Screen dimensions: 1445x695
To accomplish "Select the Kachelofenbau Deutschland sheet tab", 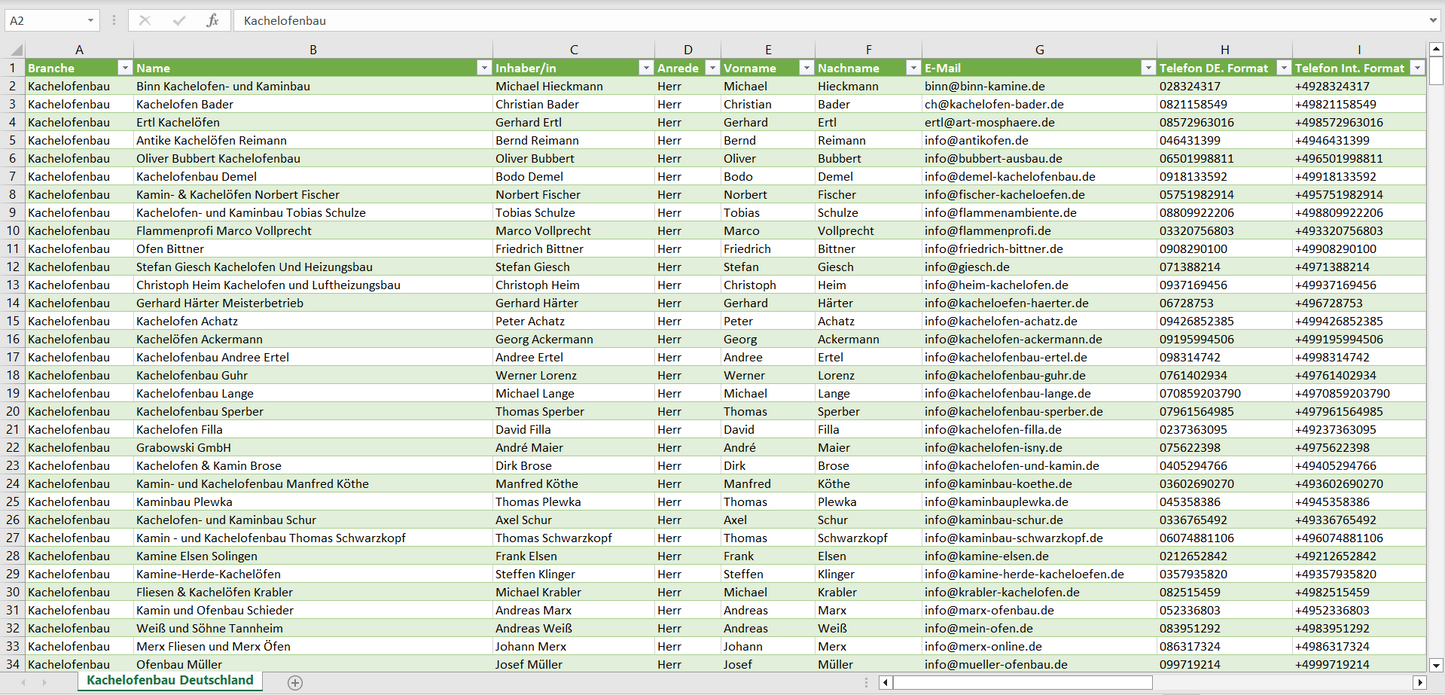I will coord(170,680).
